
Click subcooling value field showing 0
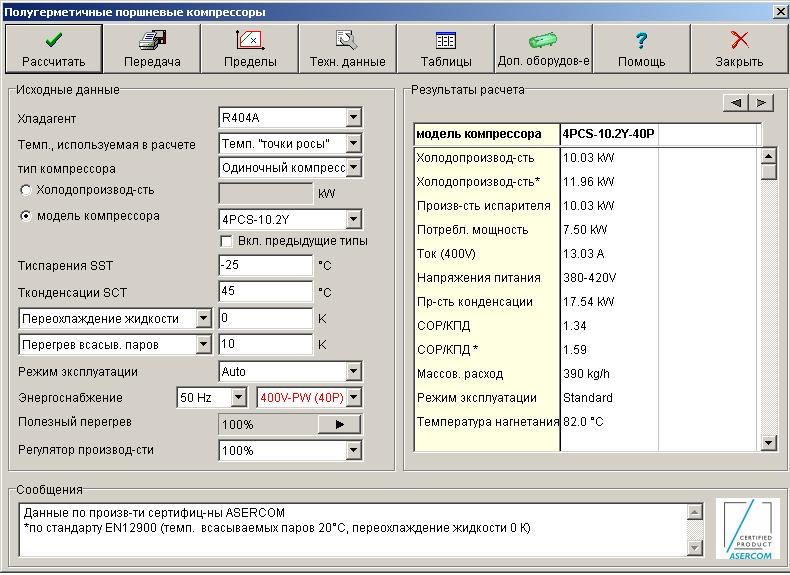[266, 318]
